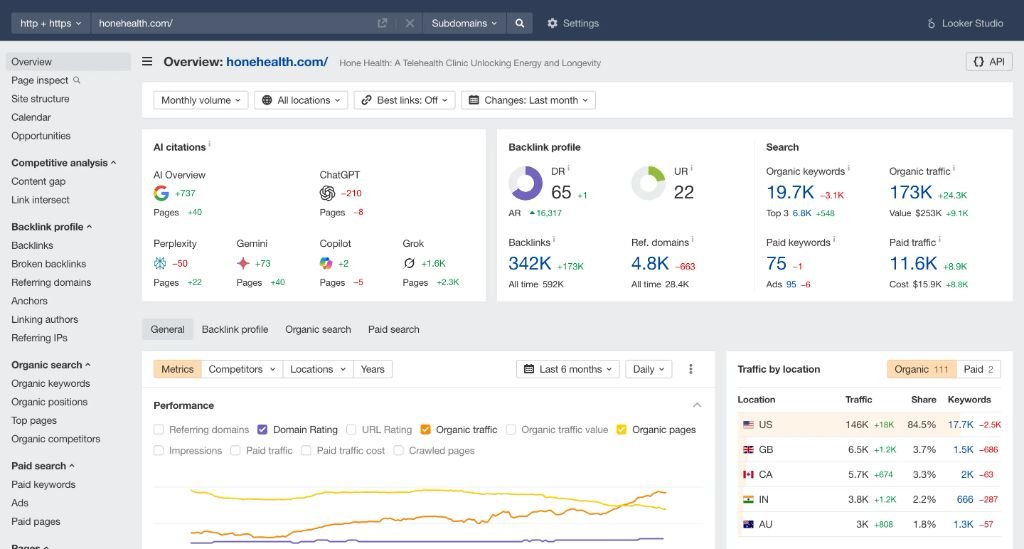Click the Canada flag icon
The width and height of the screenshot is (1024, 549).
coord(748,475)
